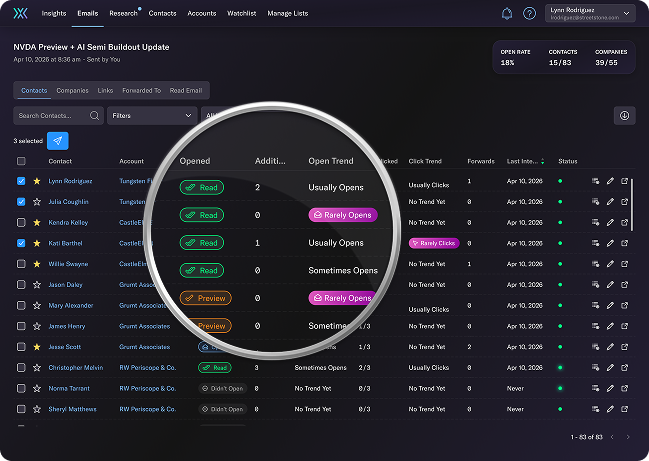Switch to the Links tab

point(105,90)
